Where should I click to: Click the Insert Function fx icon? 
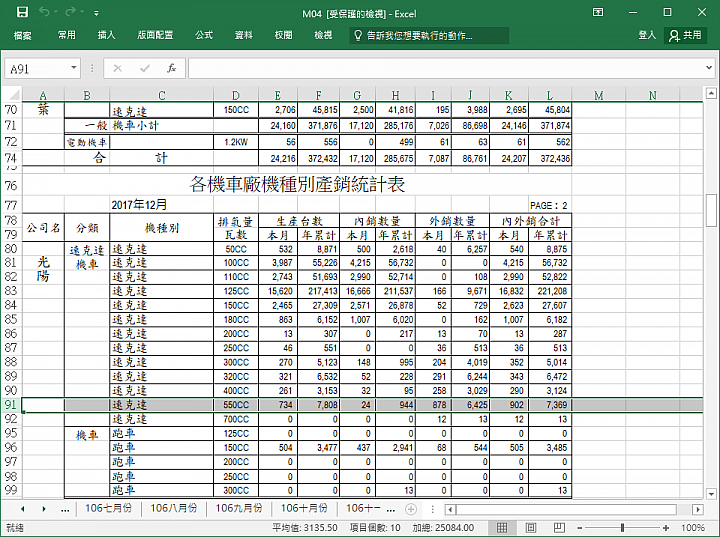(x=172, y=68)
